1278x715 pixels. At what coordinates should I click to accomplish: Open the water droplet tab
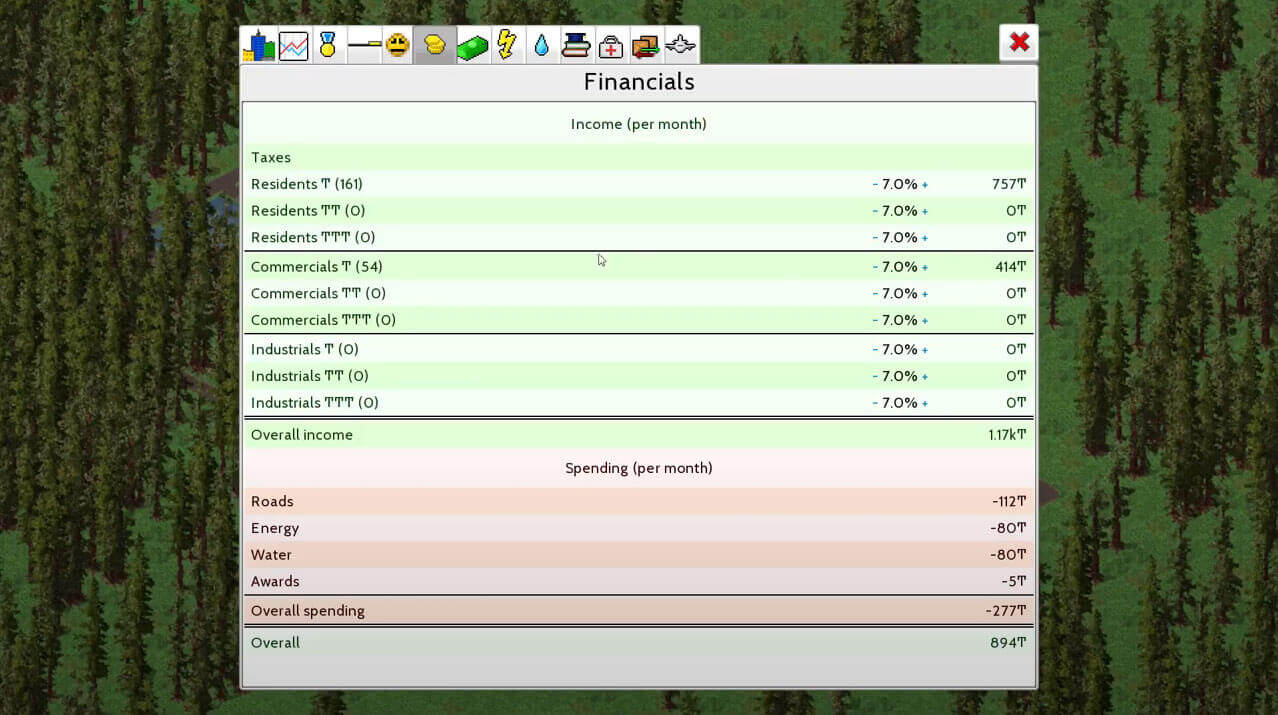click(x=541, y=46)
